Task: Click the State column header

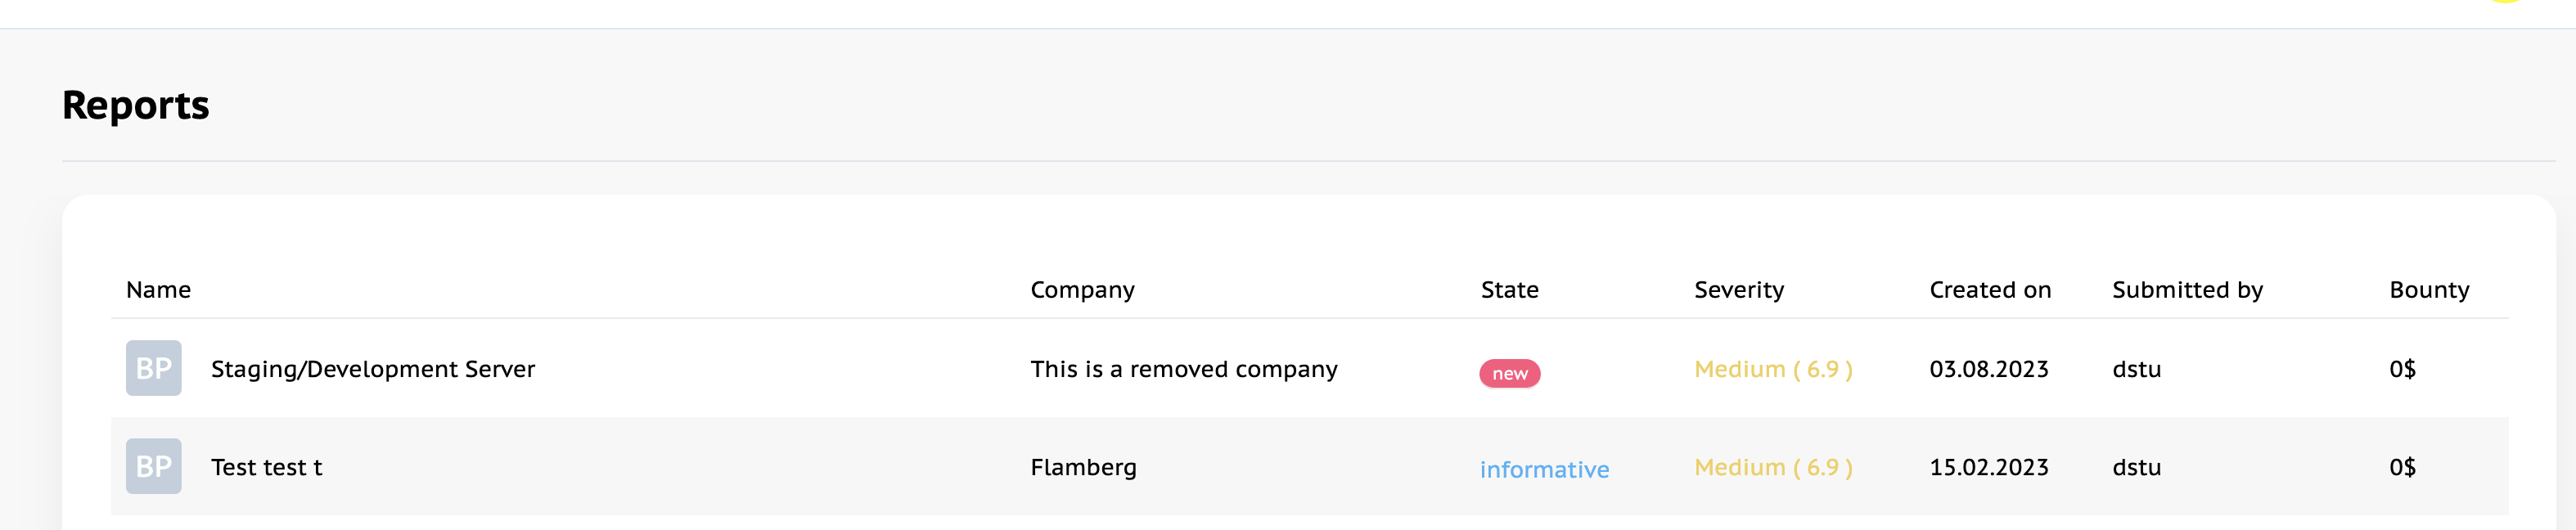Action: (1509, 290)
